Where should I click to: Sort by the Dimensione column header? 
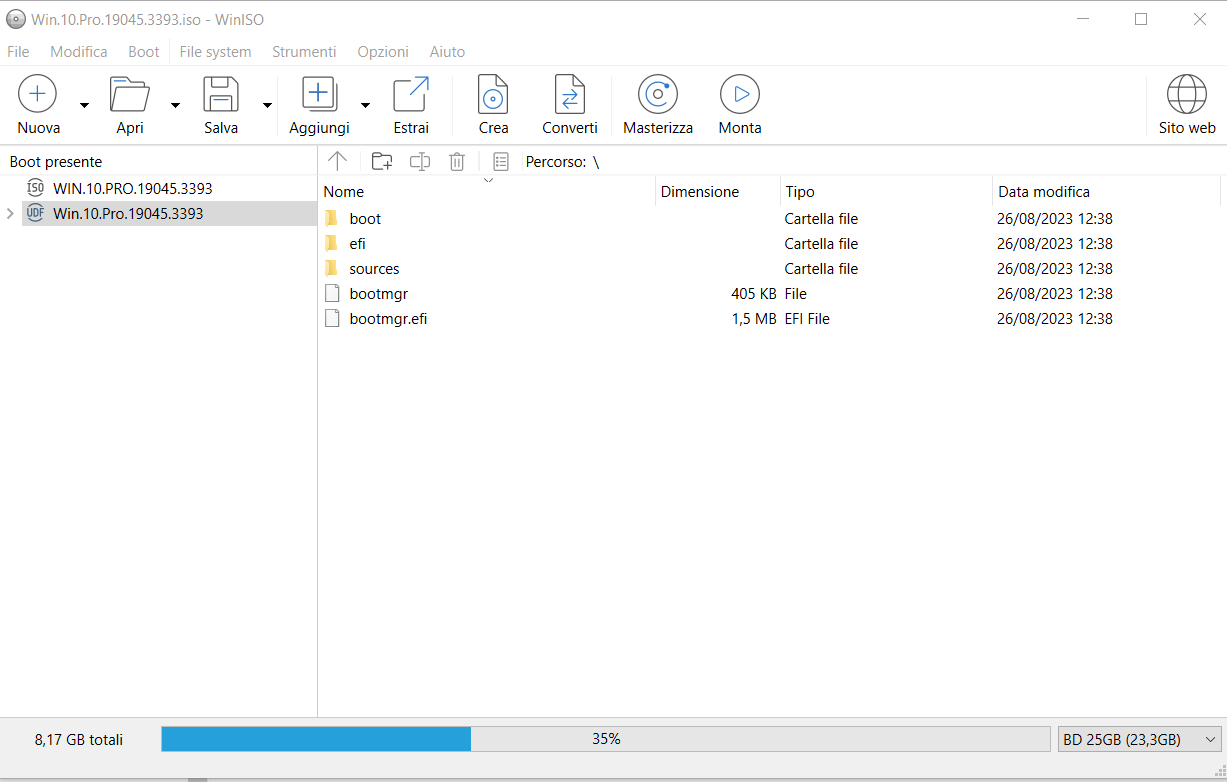tap(717, 191)
